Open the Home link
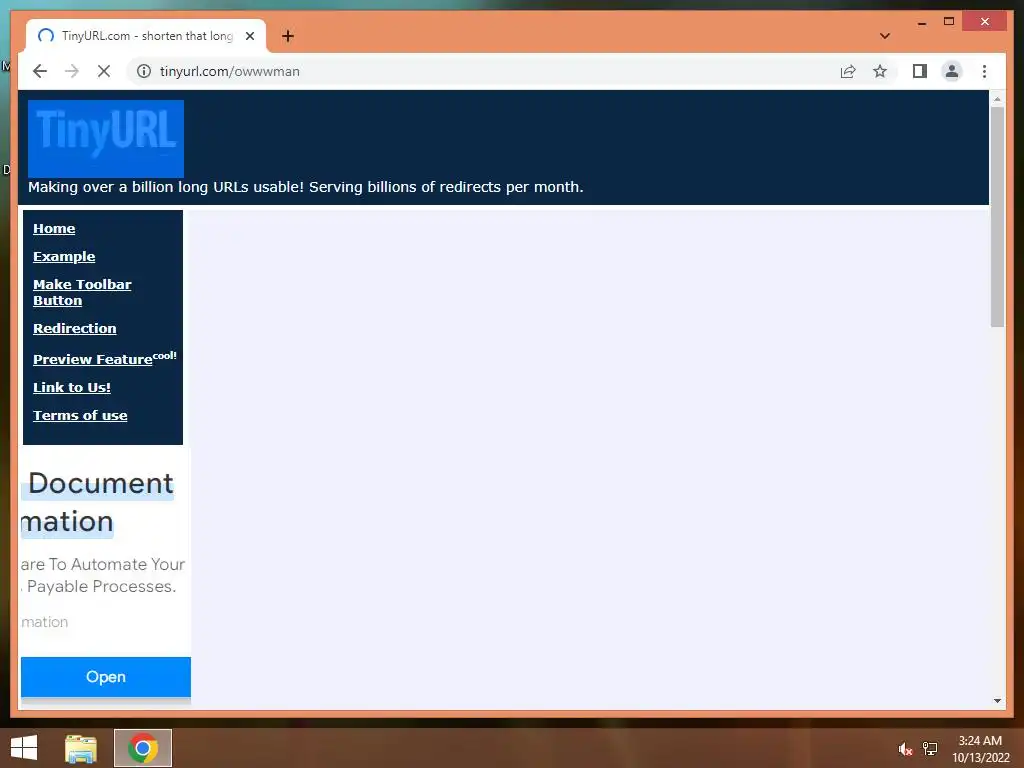Viewport: 1024px width, 768px height. pyautogui.click(x=54, y=229)
